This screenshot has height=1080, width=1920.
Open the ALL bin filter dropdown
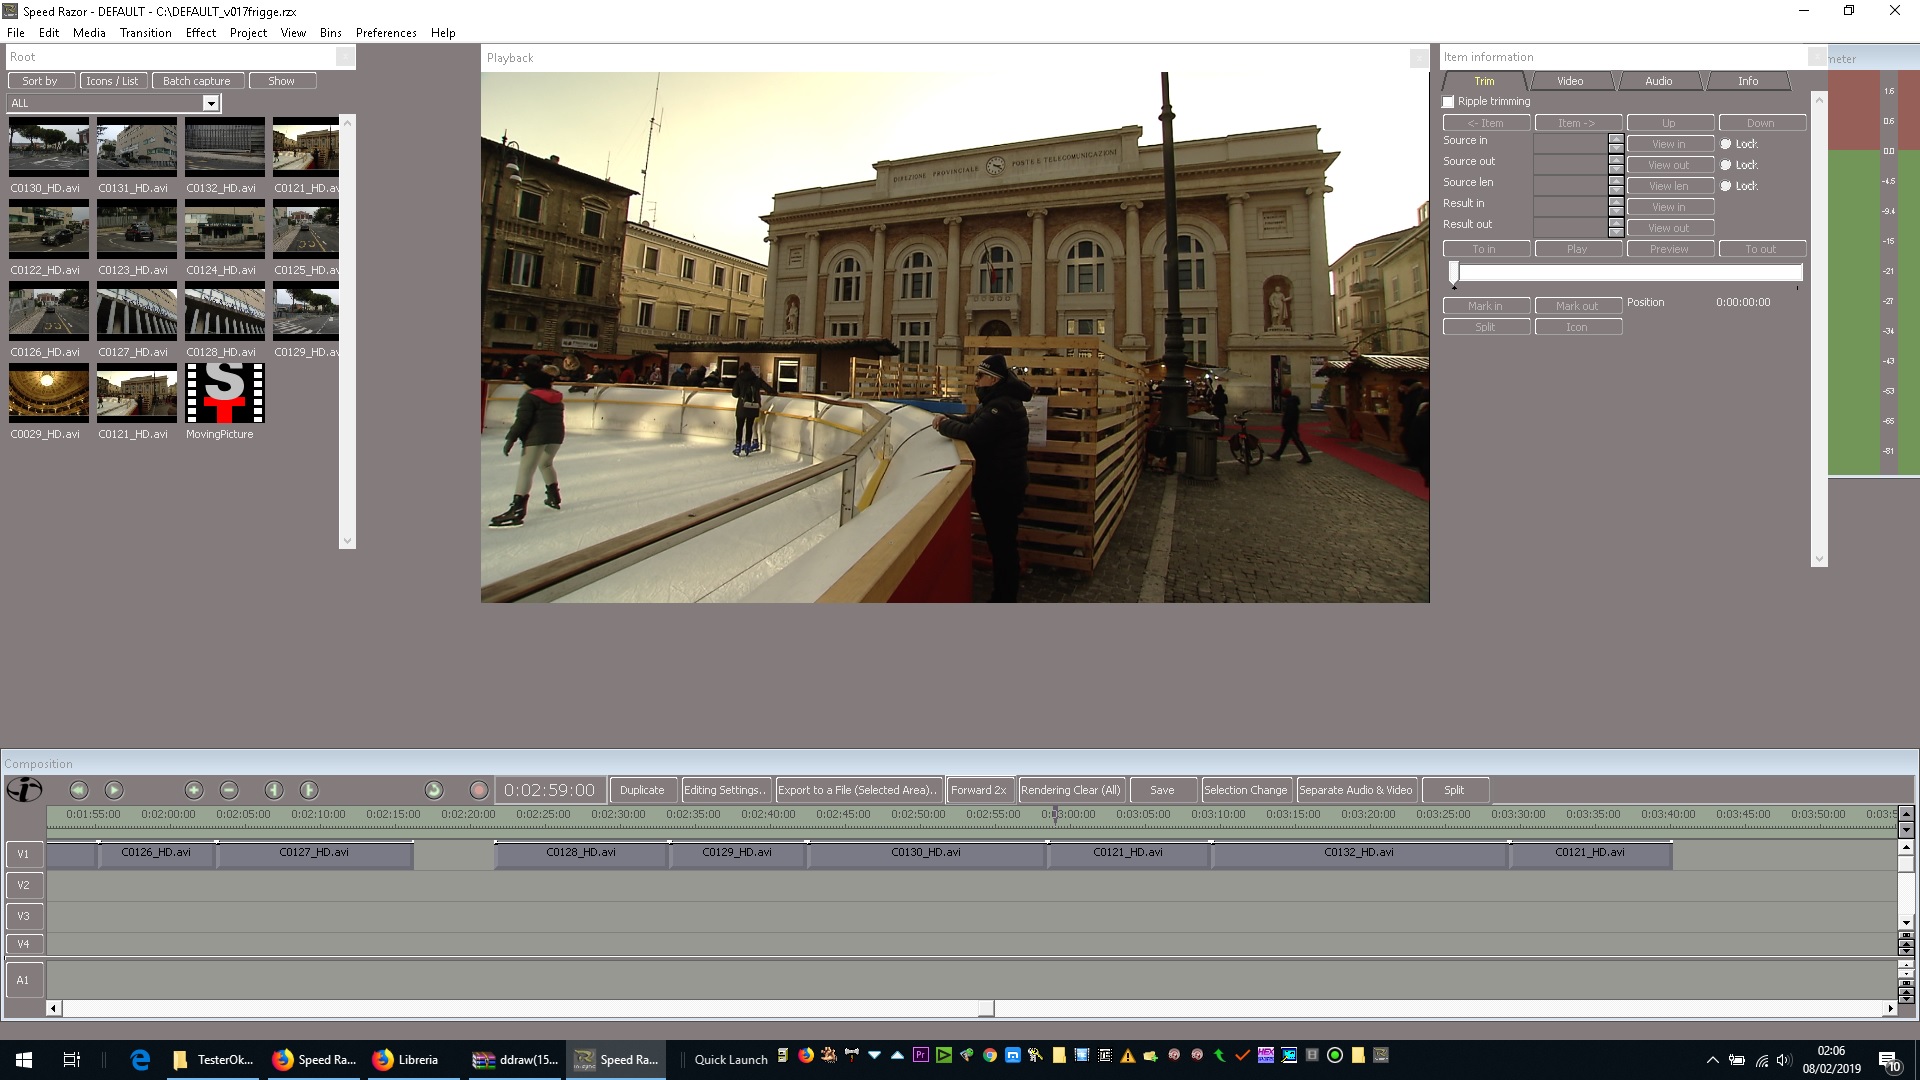[210, 103]
